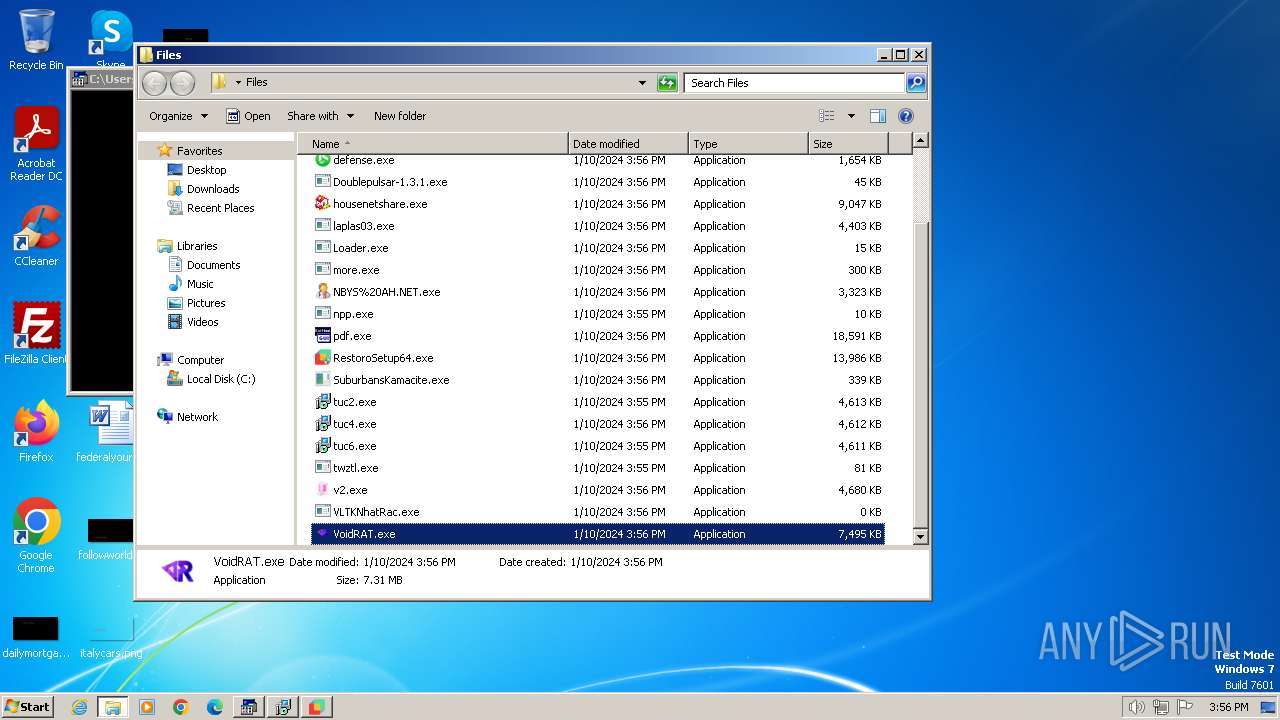Viewport: 1280px width, 720px height.
Task: Click the Explorer Forward navigation button
Action: (182, 83)
